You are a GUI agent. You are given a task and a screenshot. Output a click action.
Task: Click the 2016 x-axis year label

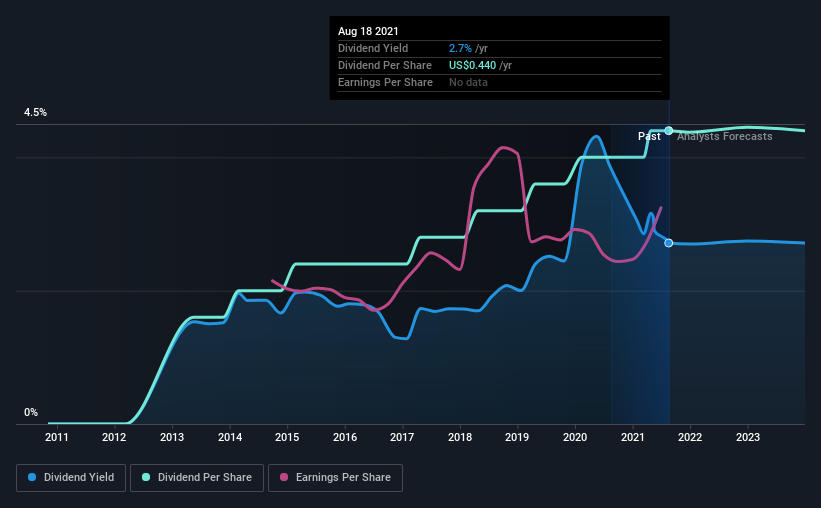click(x=345, y=437)
